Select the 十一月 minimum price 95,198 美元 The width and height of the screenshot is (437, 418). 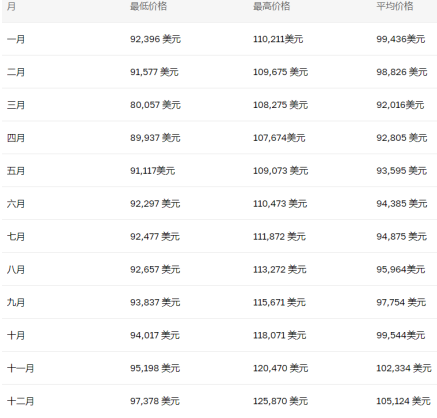coord(155,368)
